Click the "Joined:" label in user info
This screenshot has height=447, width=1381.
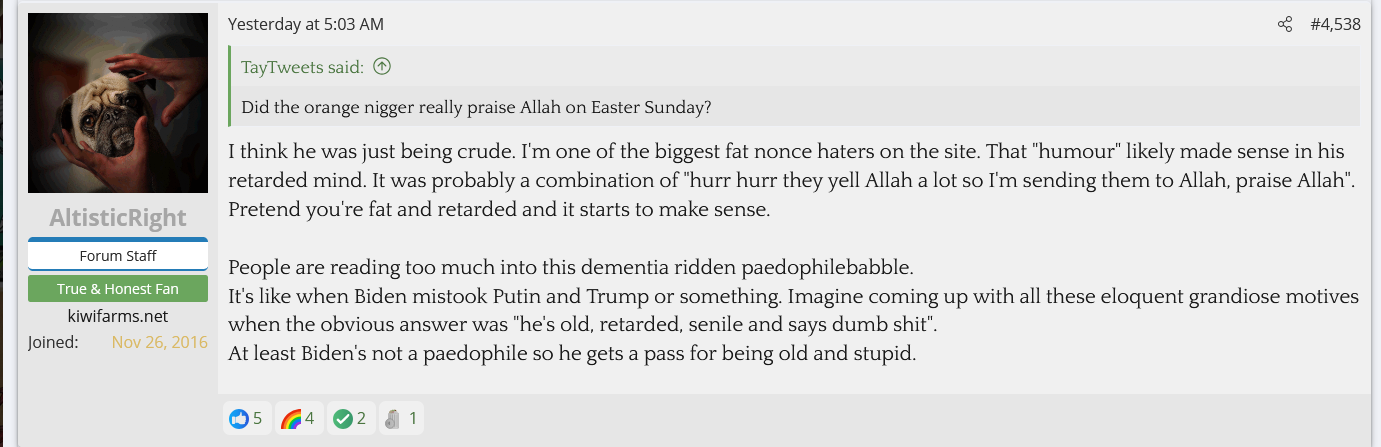pyautogui.click(x=52, y=342)
